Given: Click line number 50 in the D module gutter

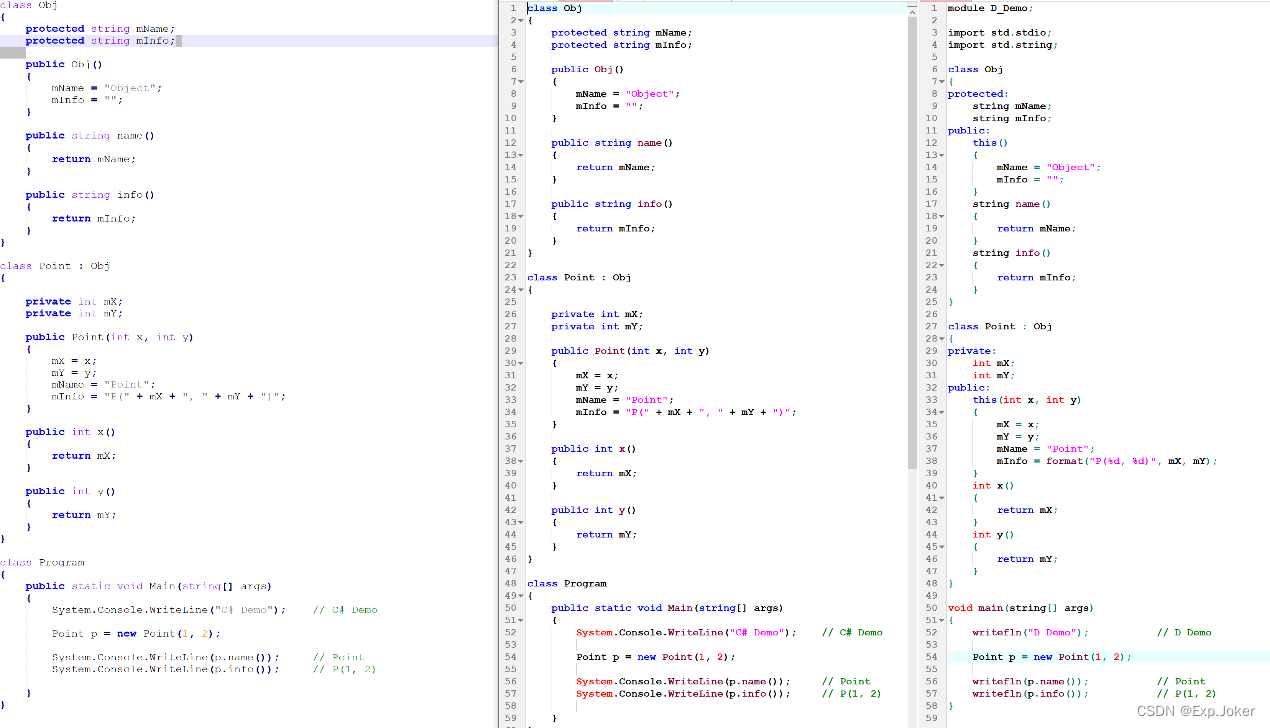Looking at the screenshot, I should (931, 608).
